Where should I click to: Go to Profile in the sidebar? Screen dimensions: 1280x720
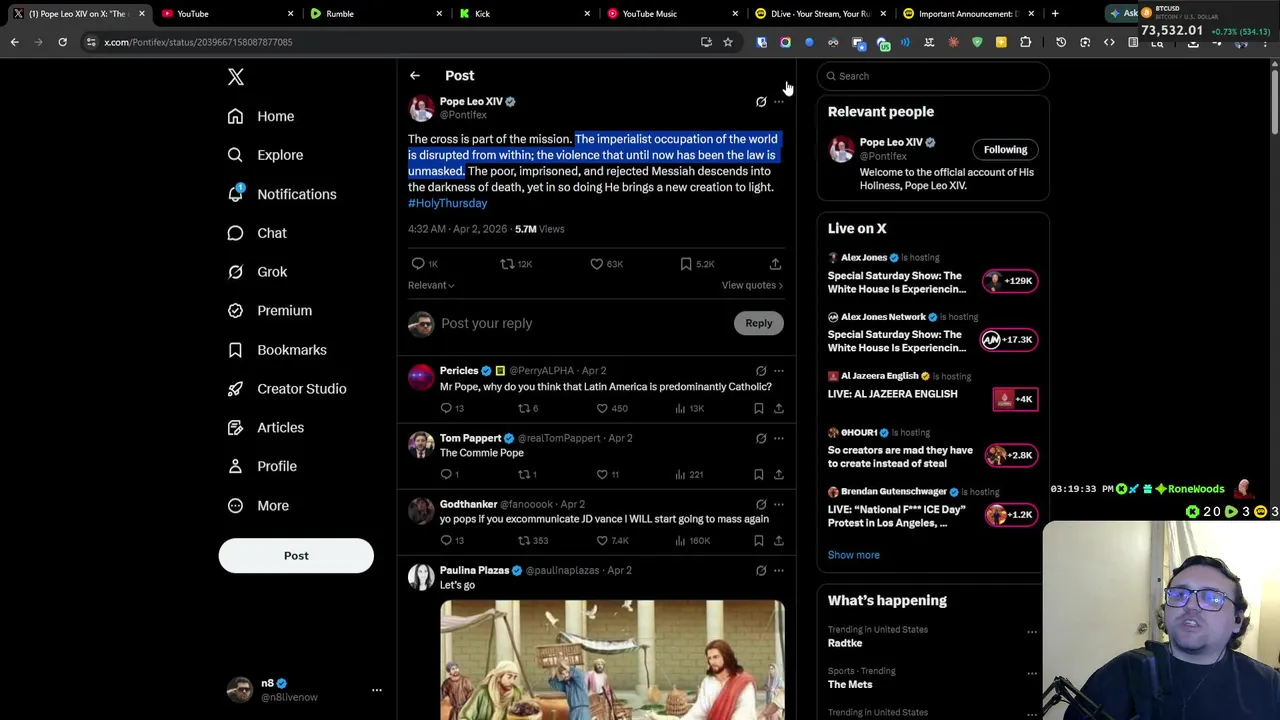(x=262, y=466)
